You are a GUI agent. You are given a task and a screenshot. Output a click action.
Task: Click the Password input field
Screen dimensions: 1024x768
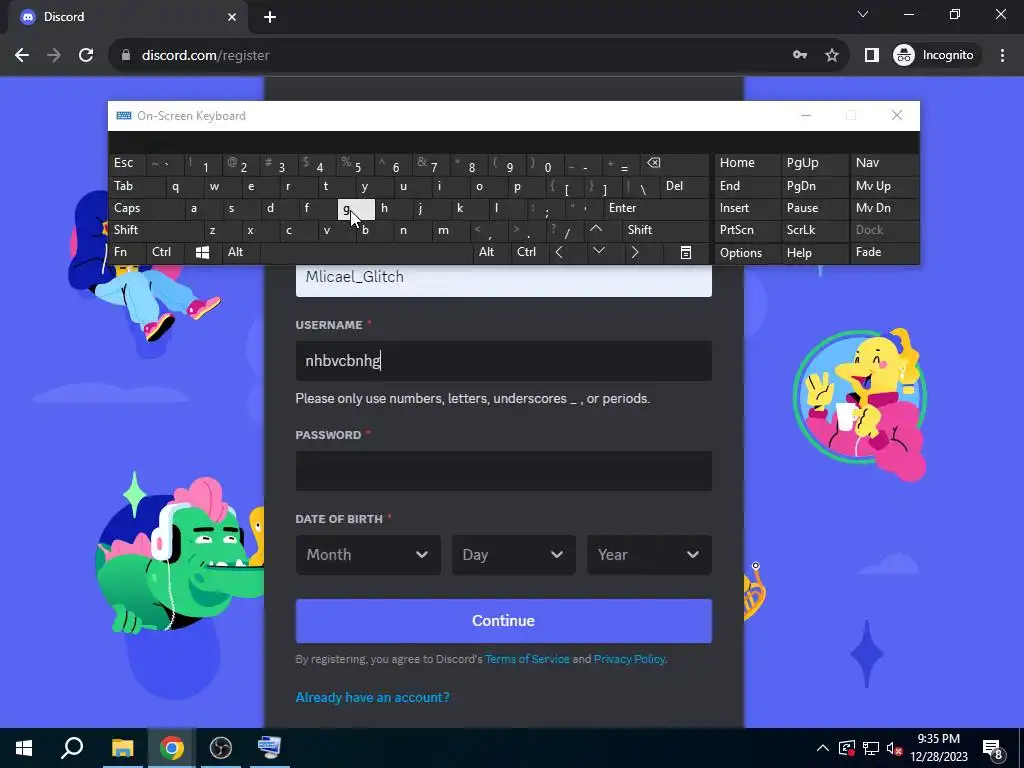[x=504, y=471]
